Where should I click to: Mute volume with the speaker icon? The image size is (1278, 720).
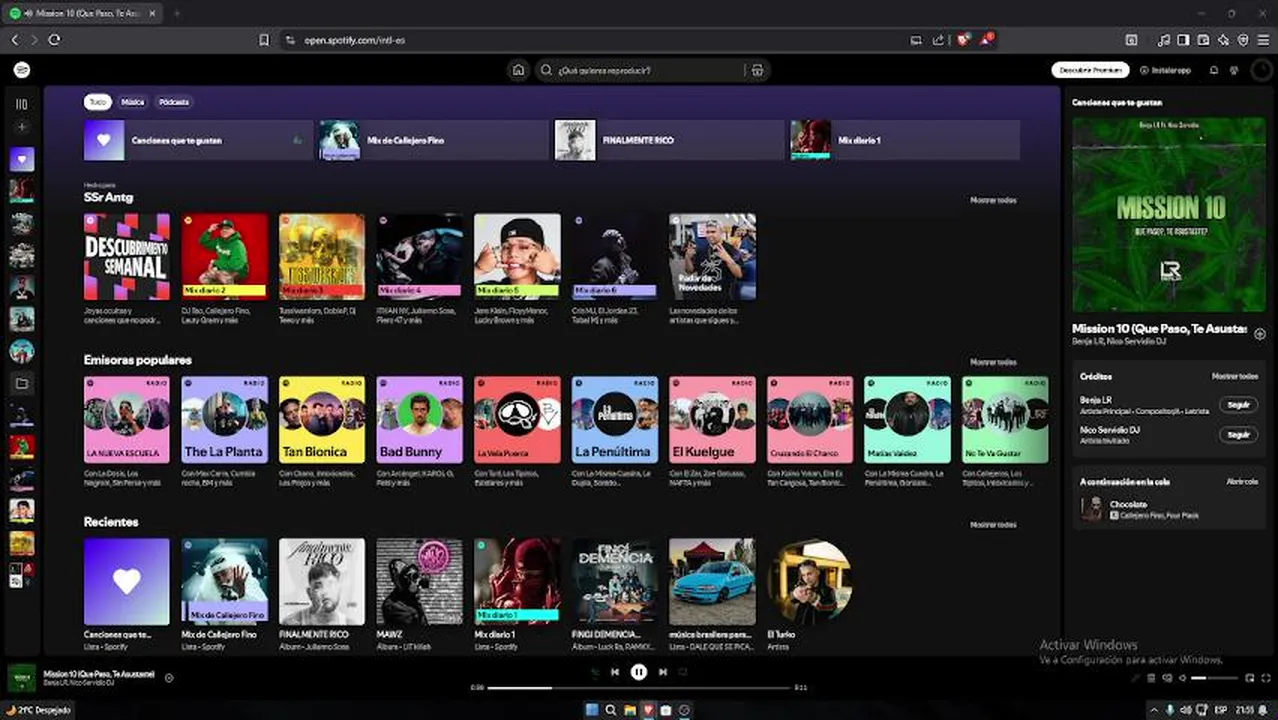[x=1183, y=678]
